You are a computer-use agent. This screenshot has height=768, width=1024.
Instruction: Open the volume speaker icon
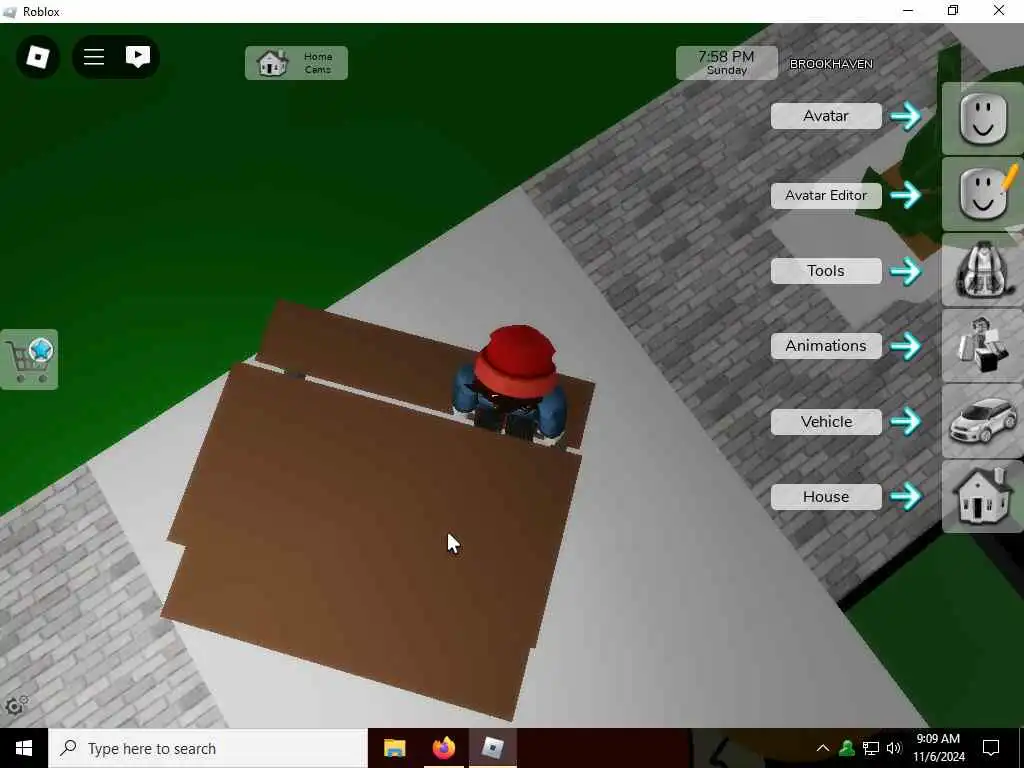(x=894, y=748)
